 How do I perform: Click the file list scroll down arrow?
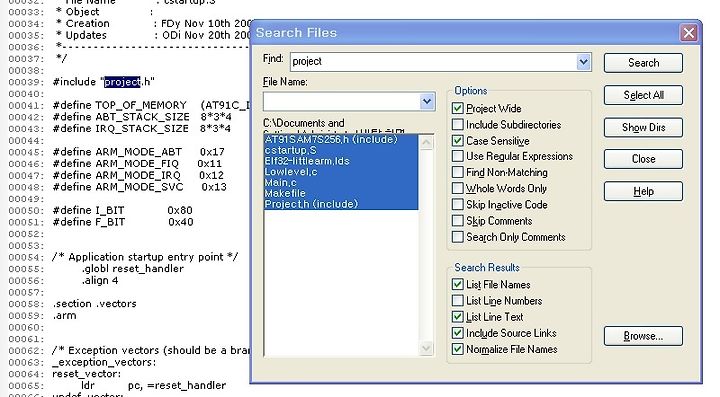point(426,349)
